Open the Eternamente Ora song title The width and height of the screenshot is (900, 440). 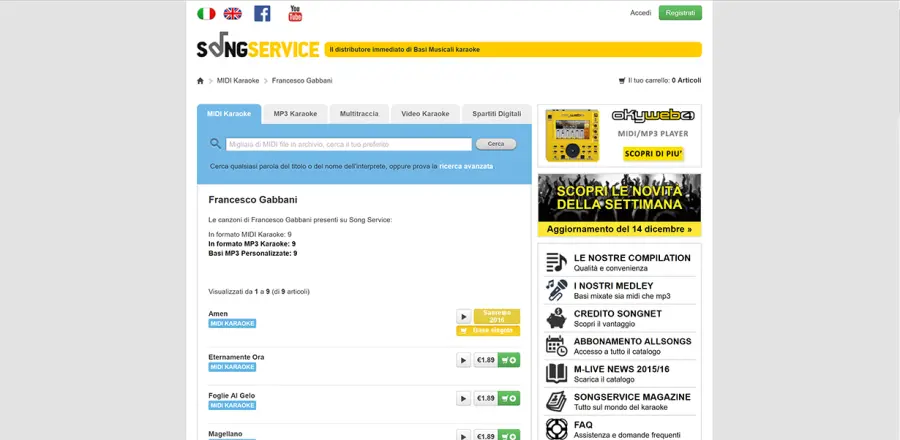236,357
